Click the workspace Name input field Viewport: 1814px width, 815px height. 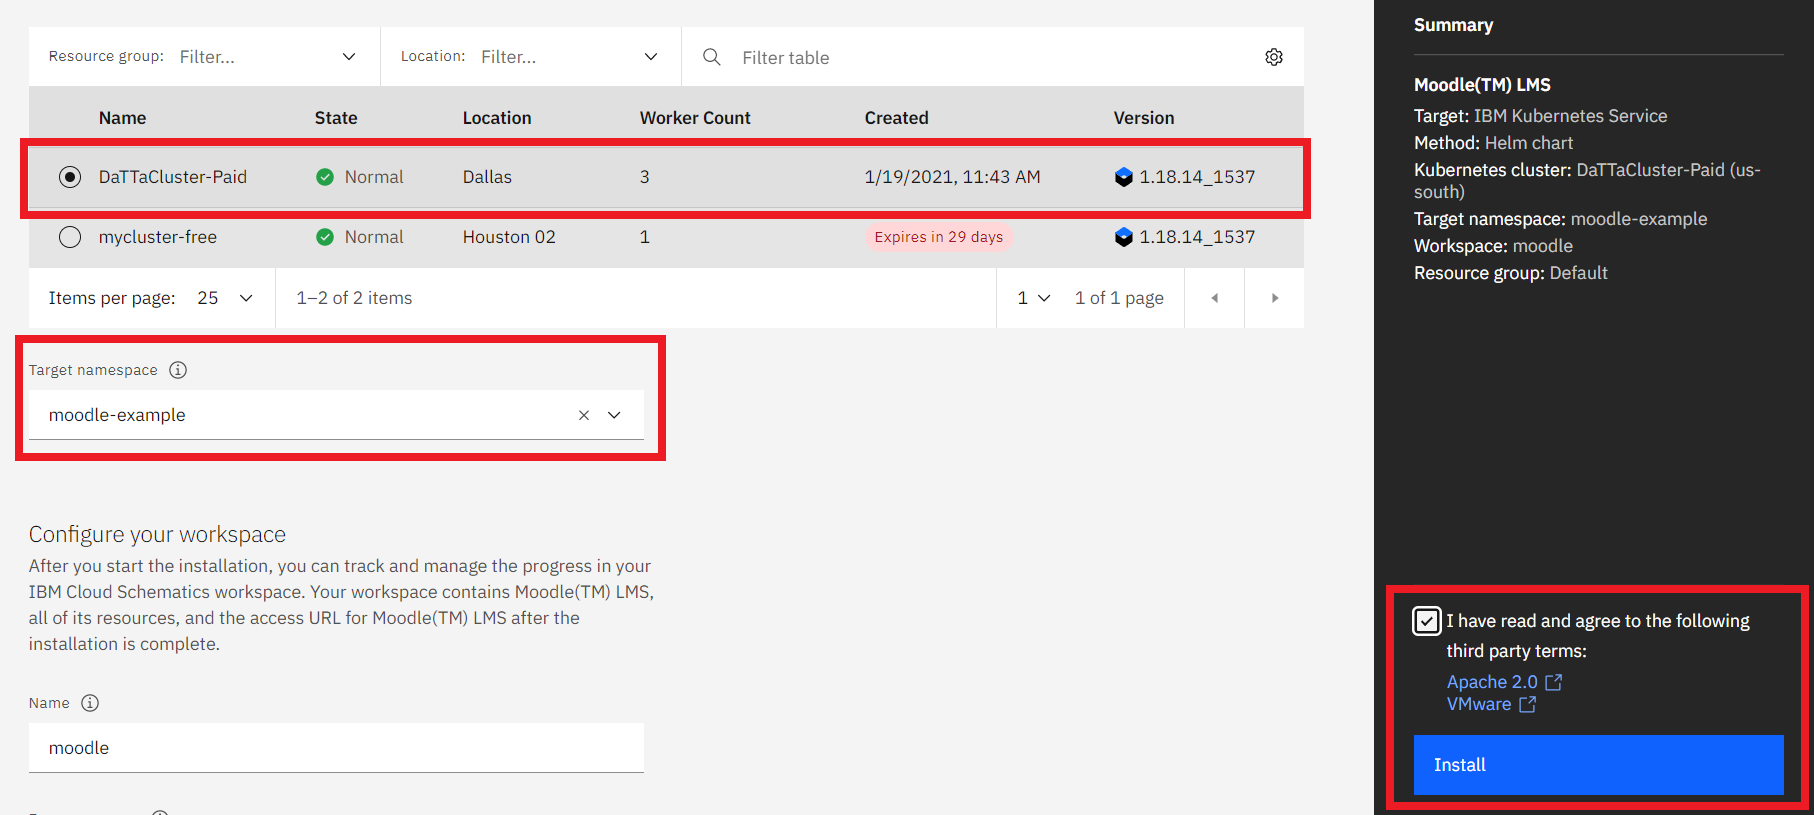336,748
